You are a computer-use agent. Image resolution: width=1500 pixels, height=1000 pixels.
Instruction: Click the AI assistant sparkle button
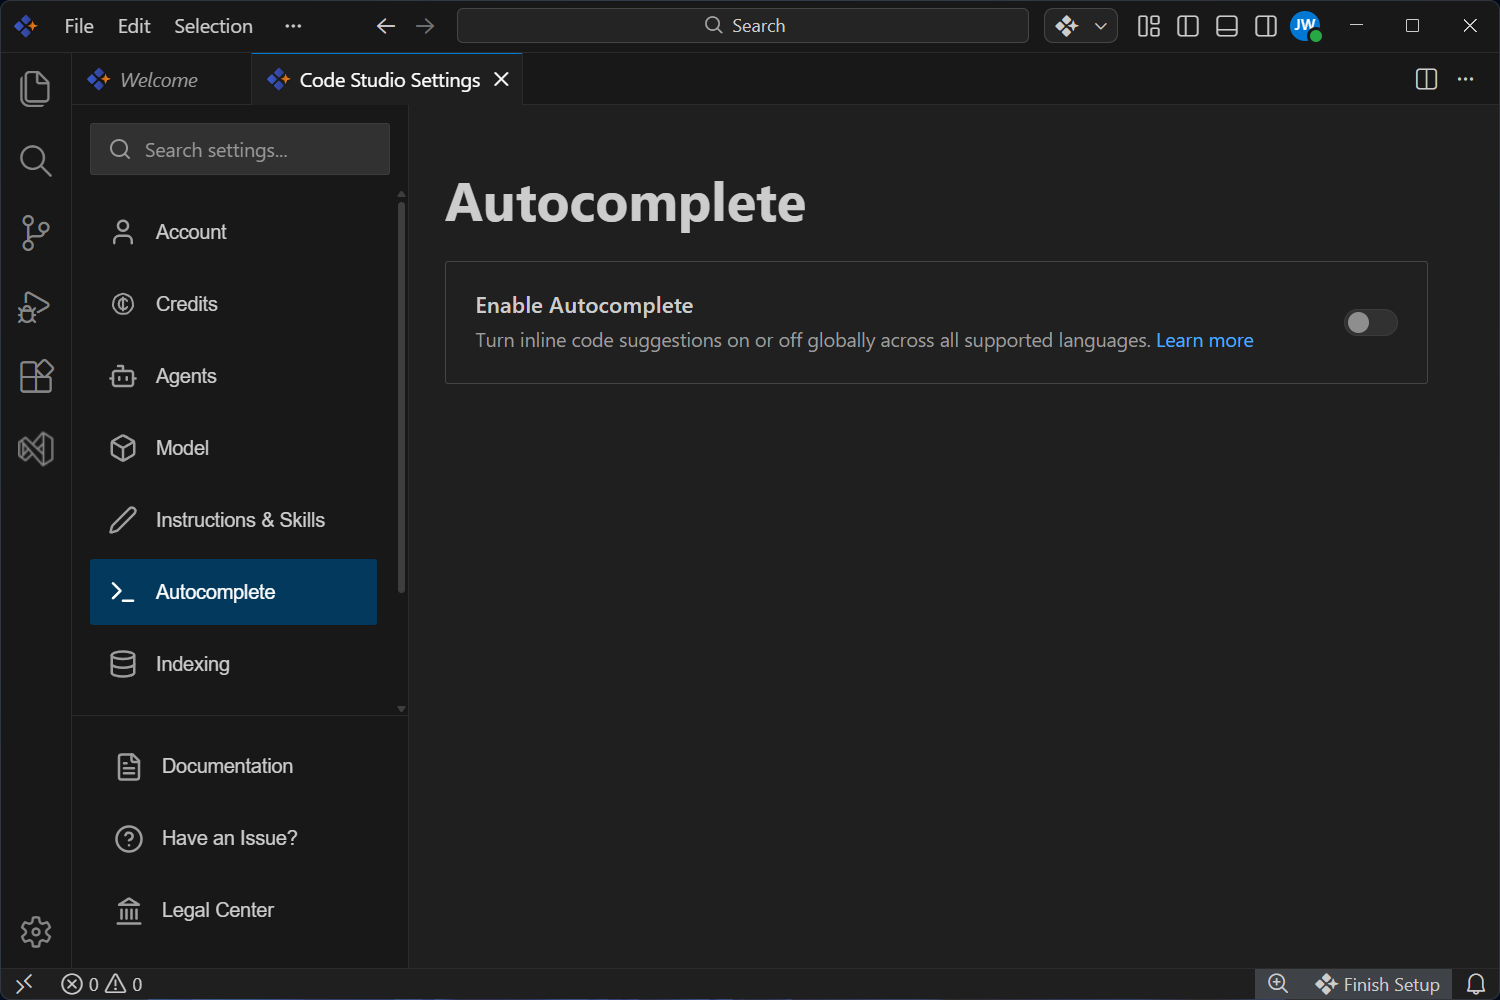pos(1067,26)
